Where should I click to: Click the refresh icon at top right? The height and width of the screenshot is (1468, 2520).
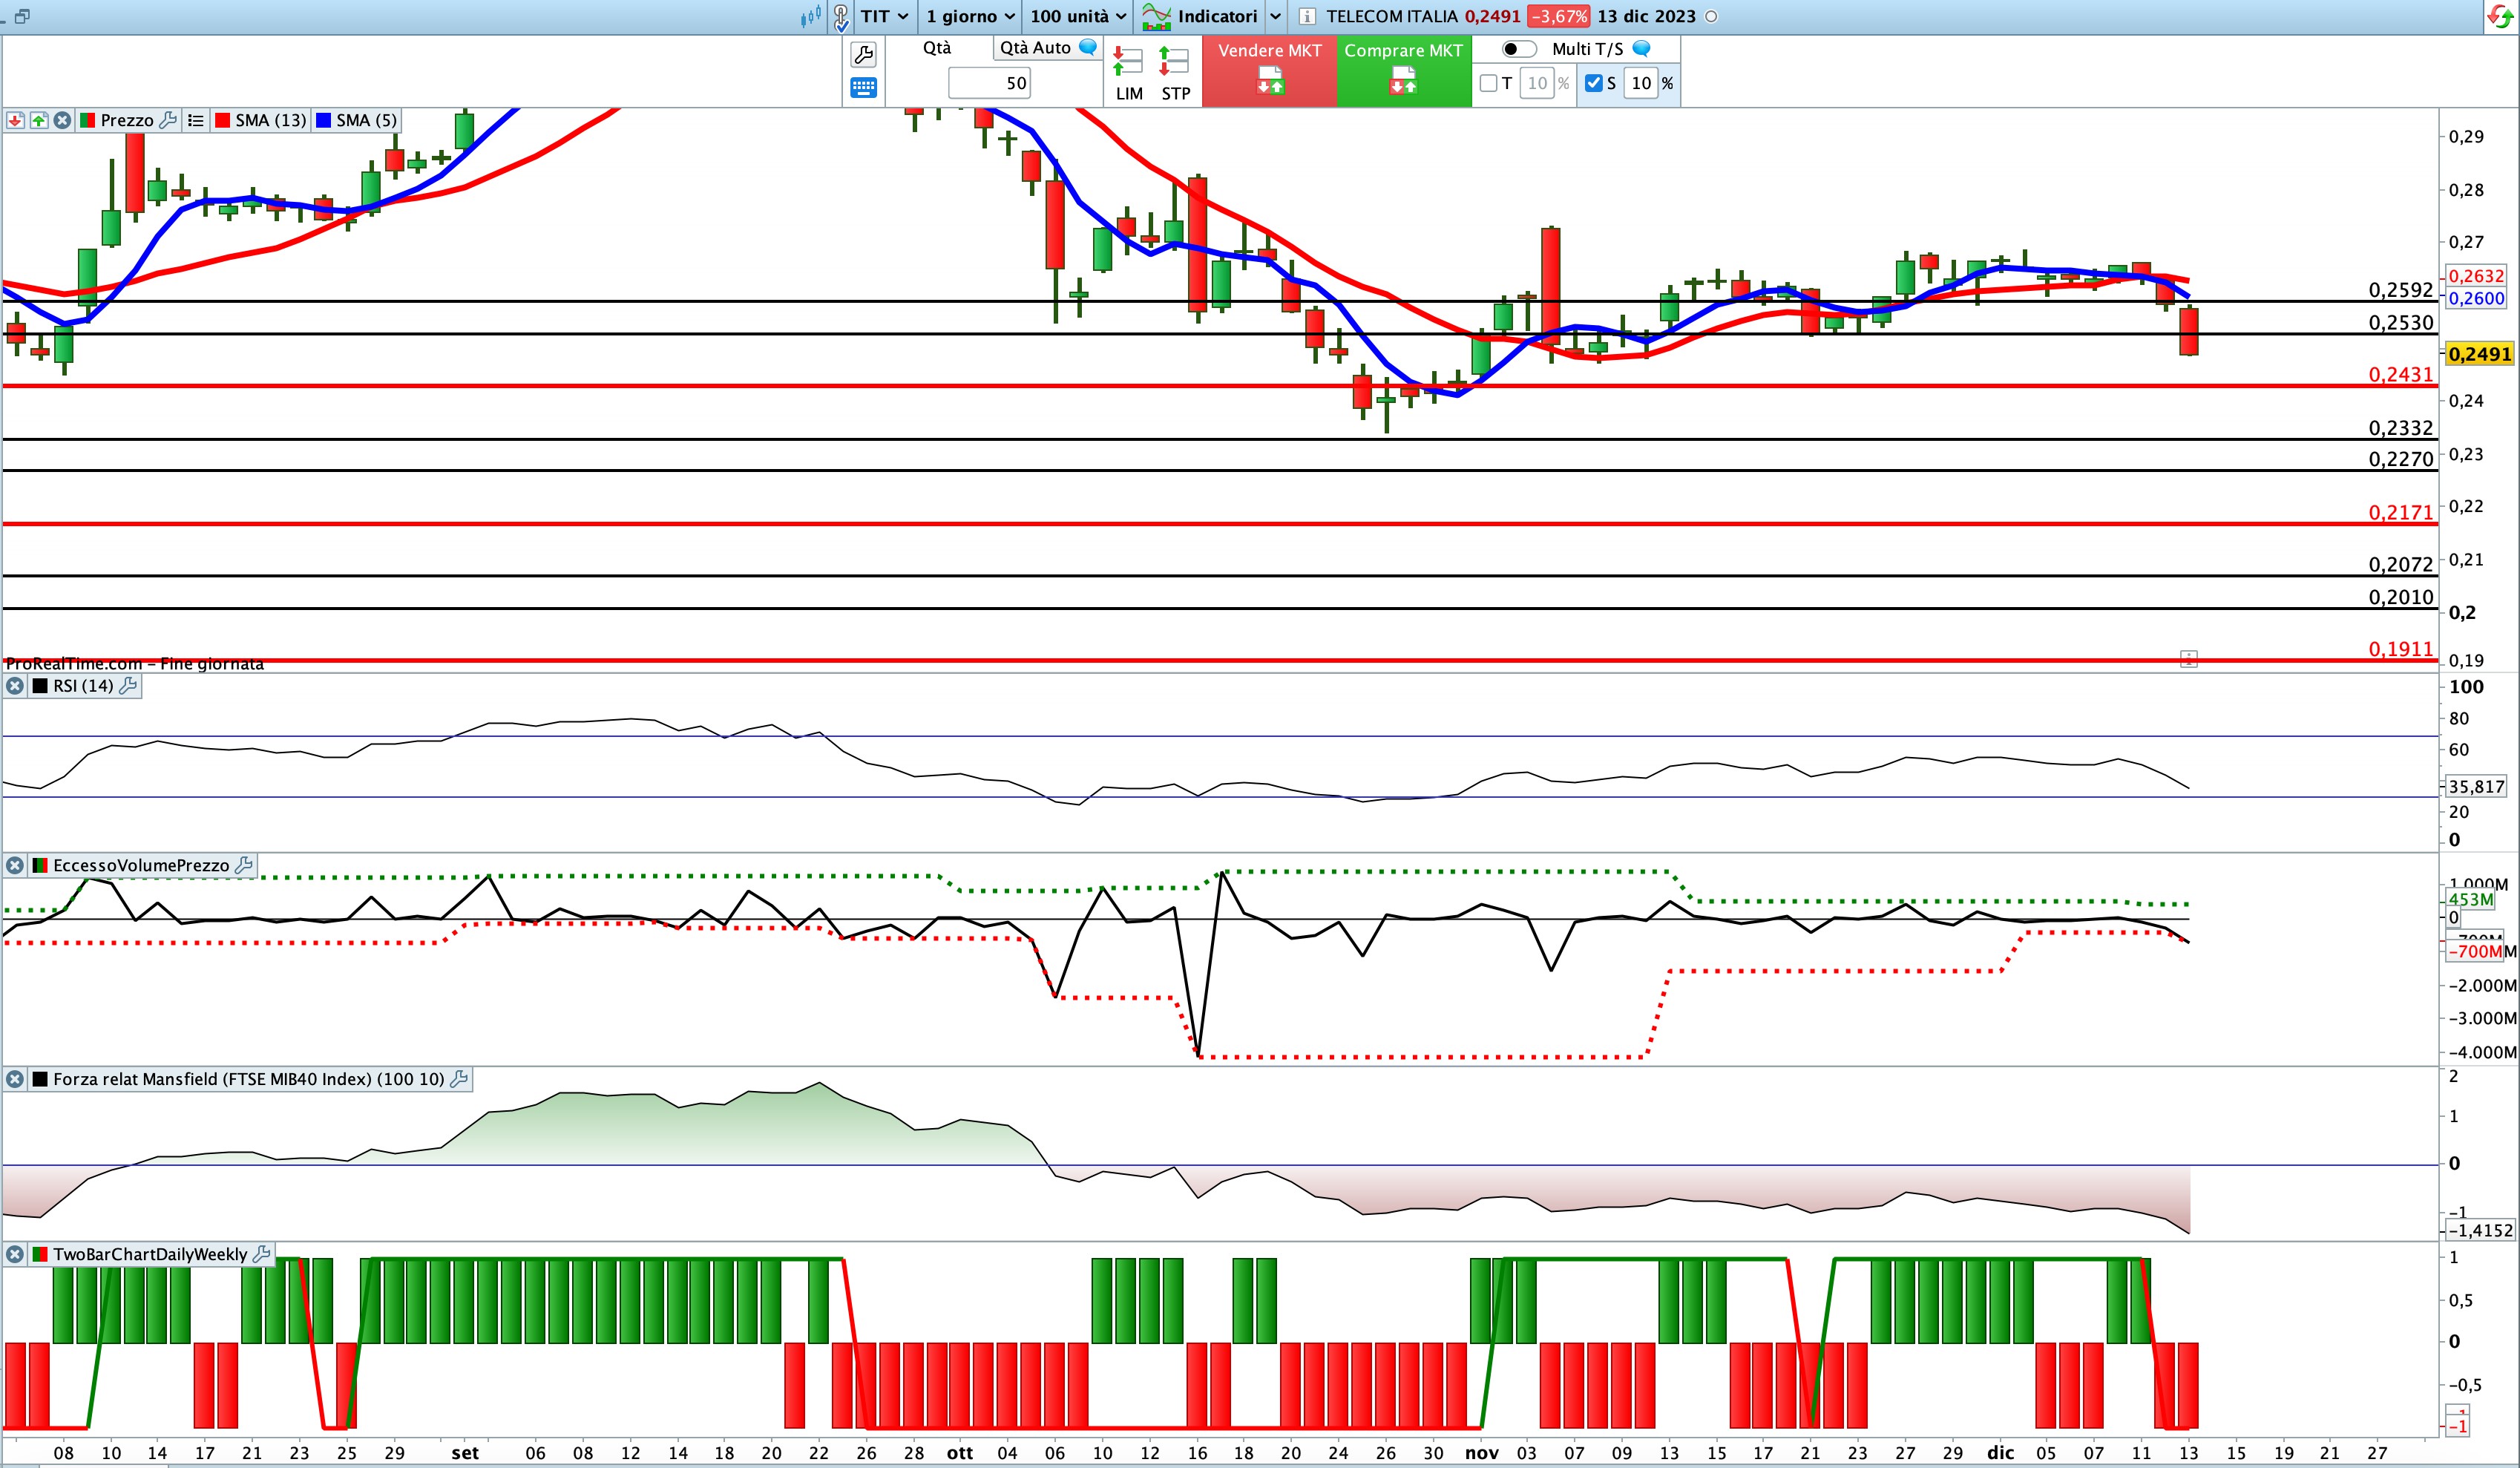(2499, 17)
